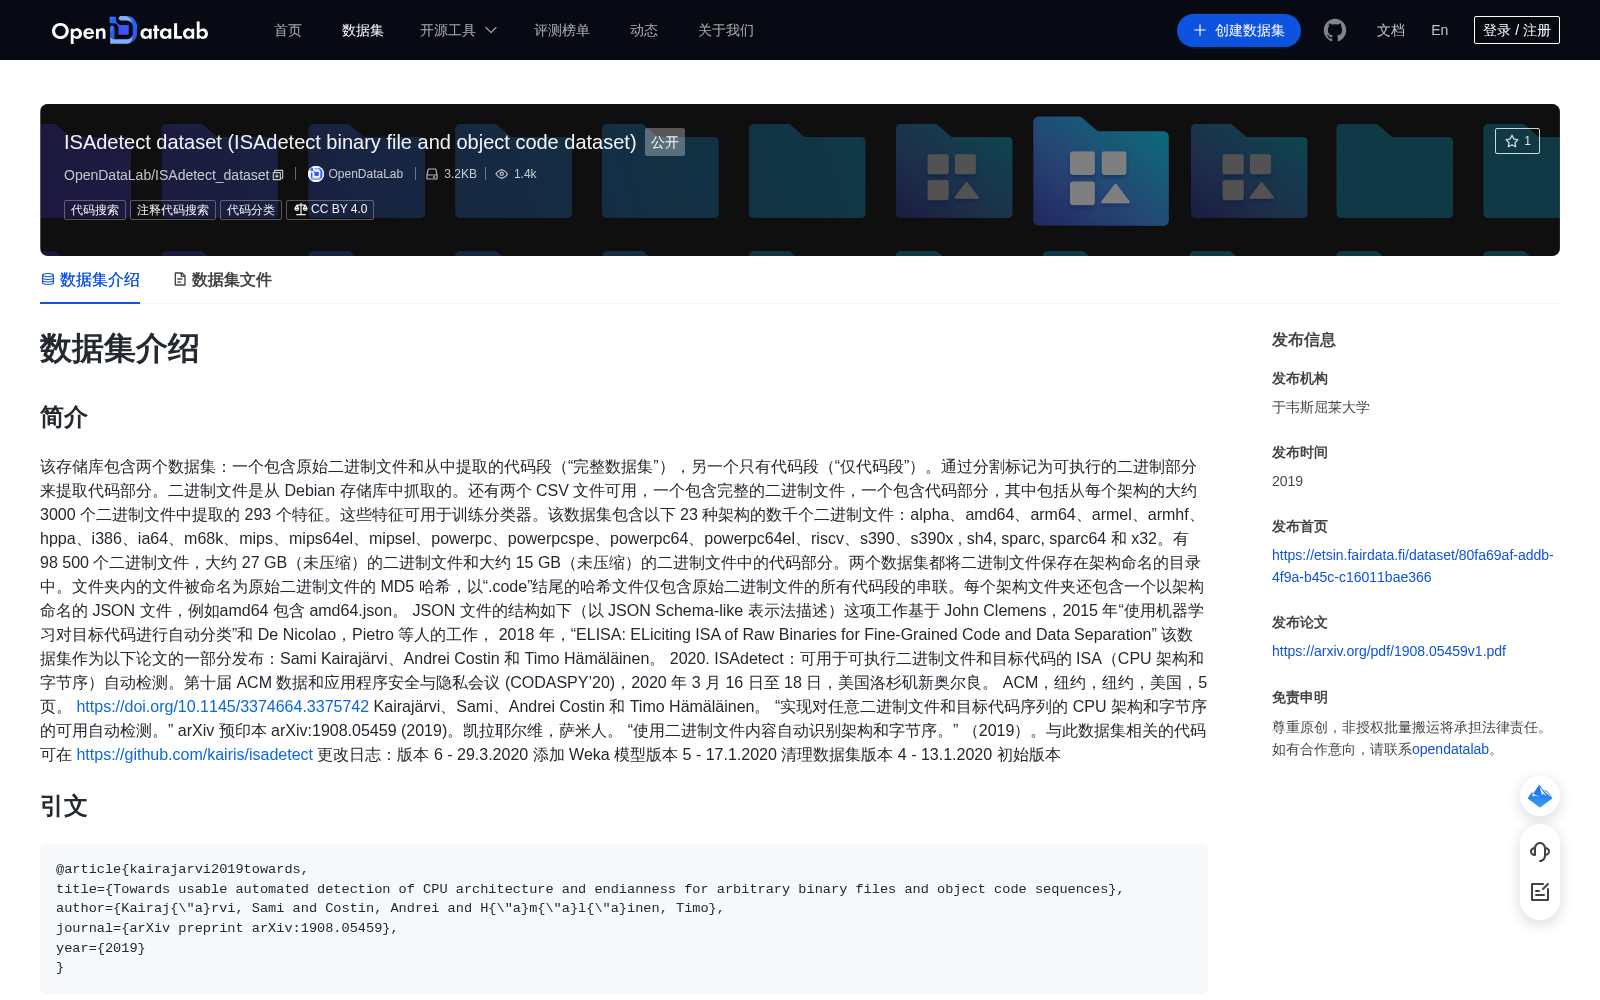Open the arxiv.org/pdf/1908.05459v1.pdf link
This screenshot has width=1600, height=1000.
click(1389, 651)
